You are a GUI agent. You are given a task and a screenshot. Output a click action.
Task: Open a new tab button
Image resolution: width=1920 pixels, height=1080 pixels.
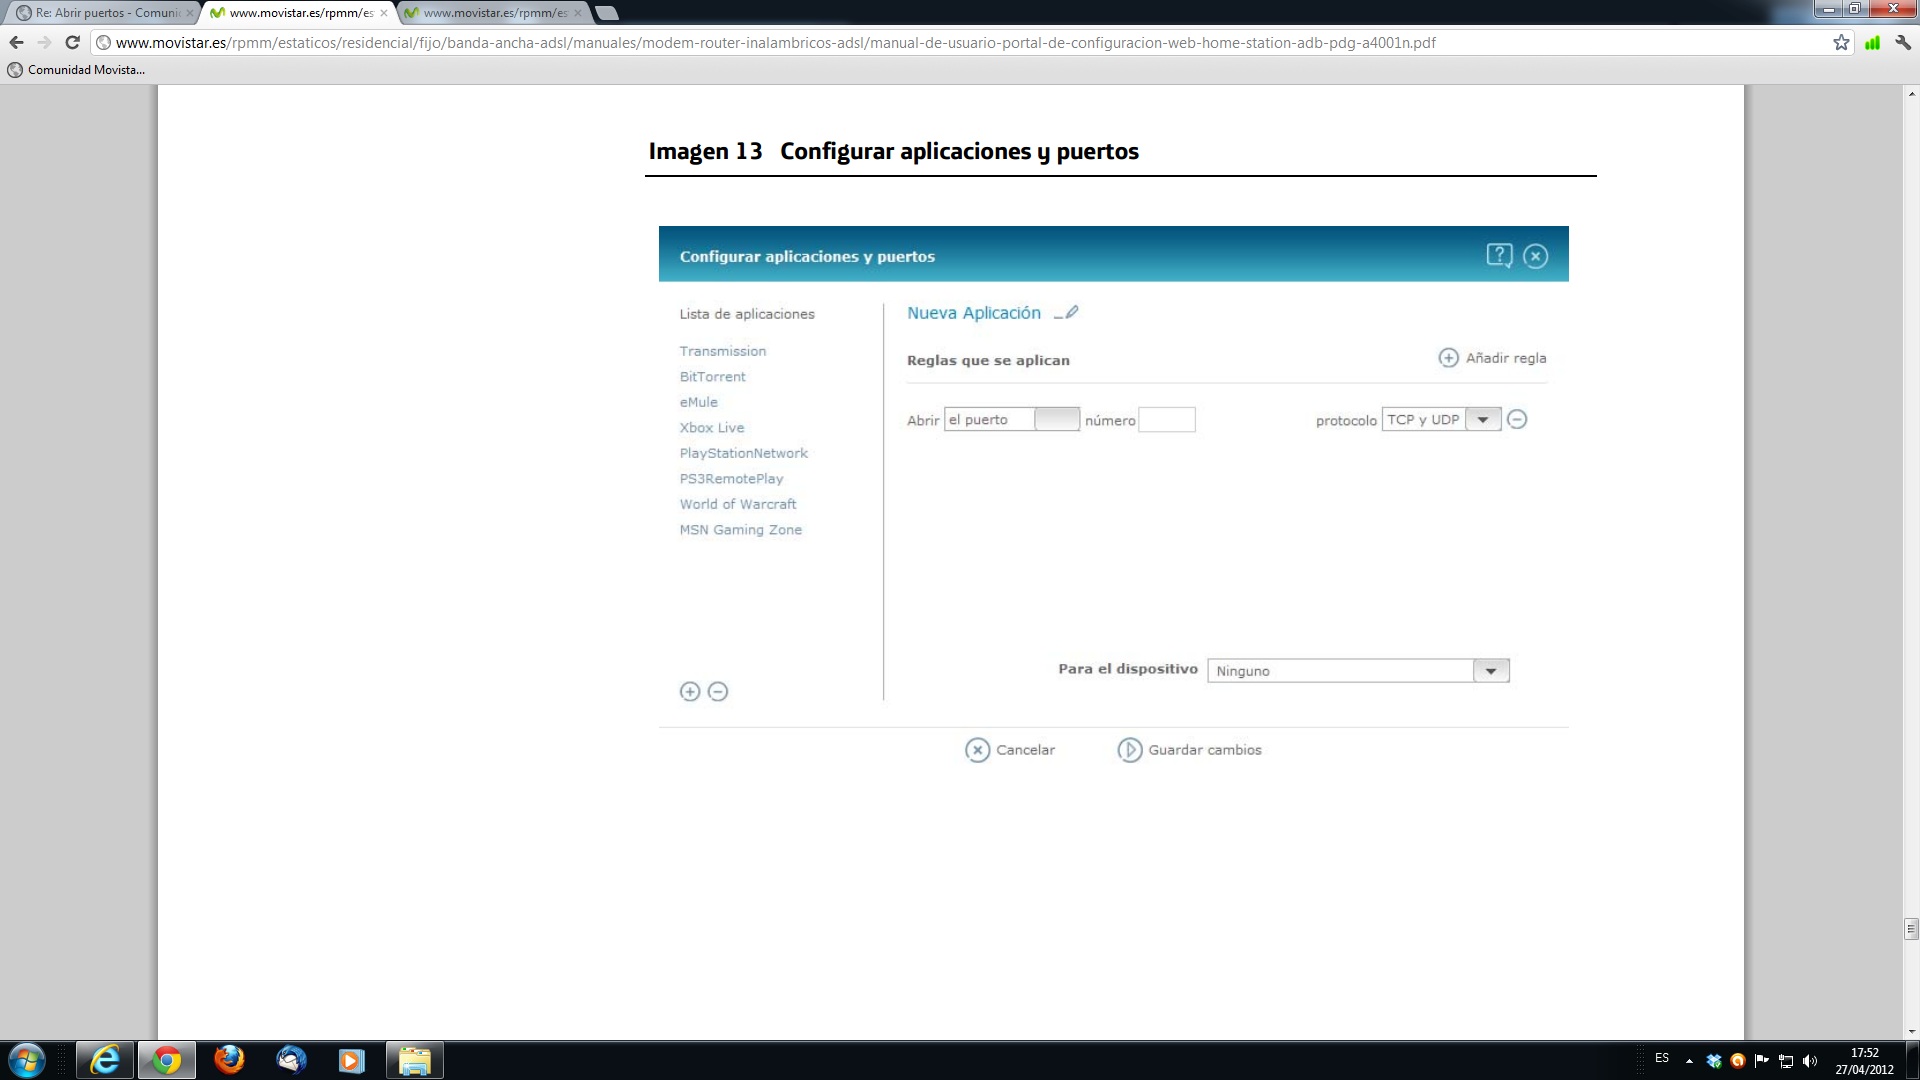pyautogui.click(x=606, y=13)
